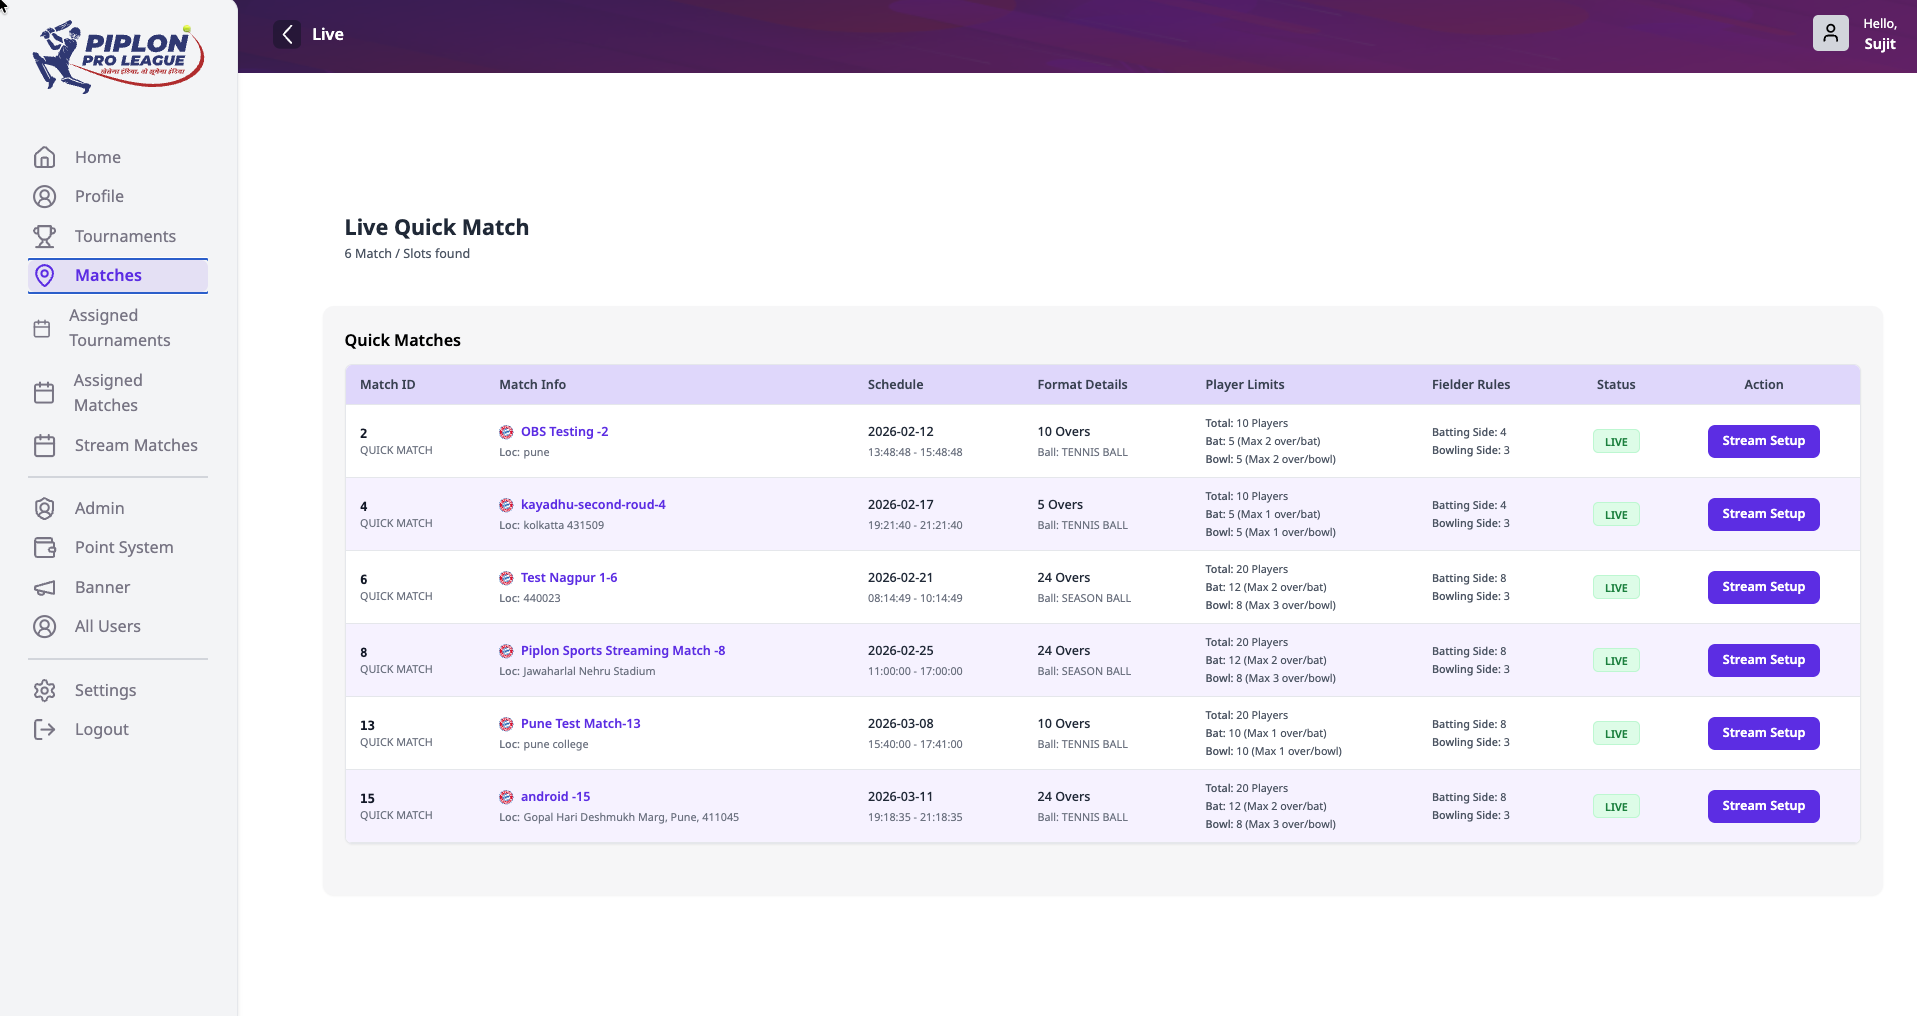Click Stream Setup for Test Nagpur 1-6

pos(1763,587)
